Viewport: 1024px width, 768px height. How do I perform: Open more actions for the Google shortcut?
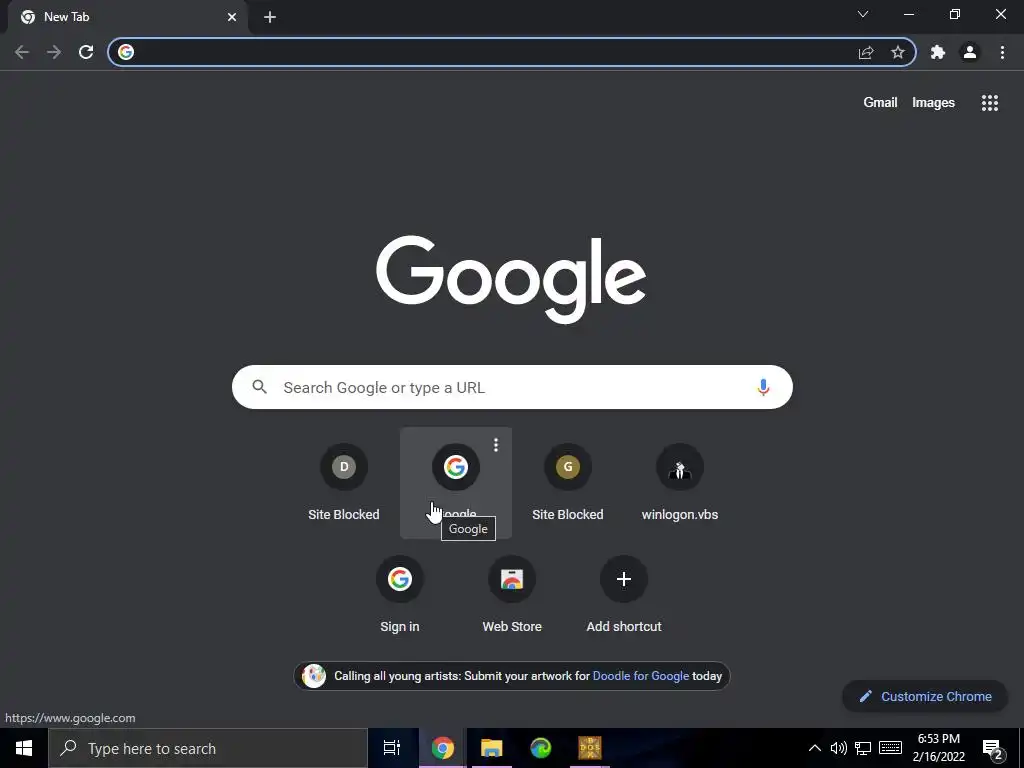[x=496, y=445]
